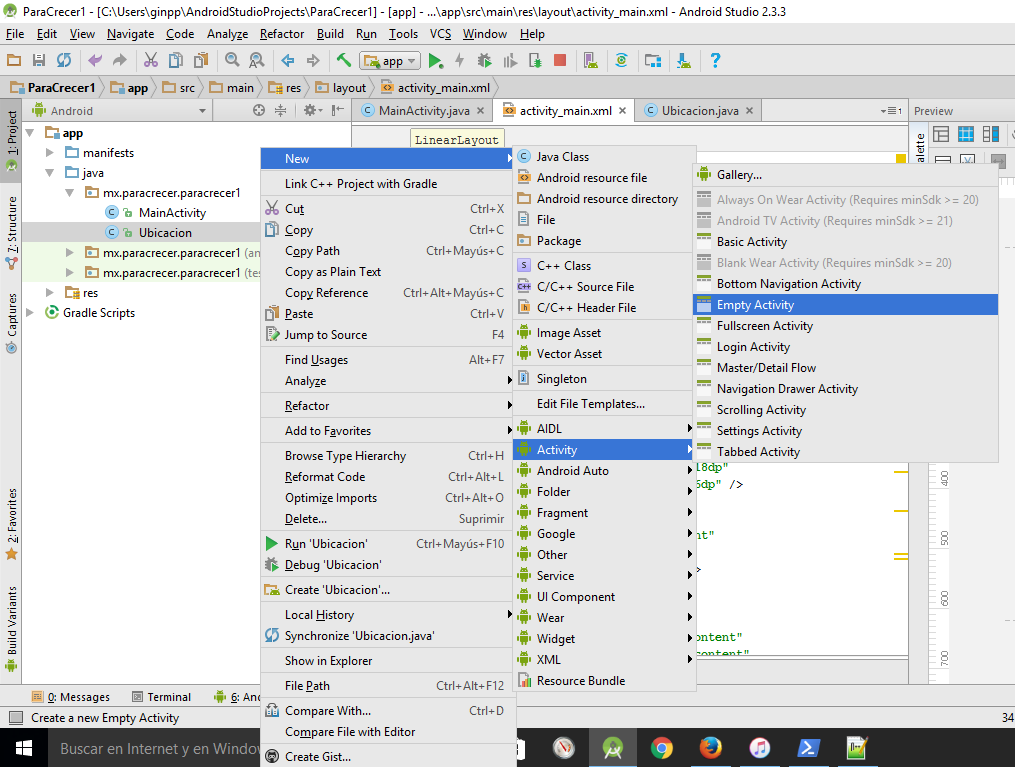Click the Captures side panel button
The image size is (1015, 767).
pyautogui.click(x=11, y=322)
